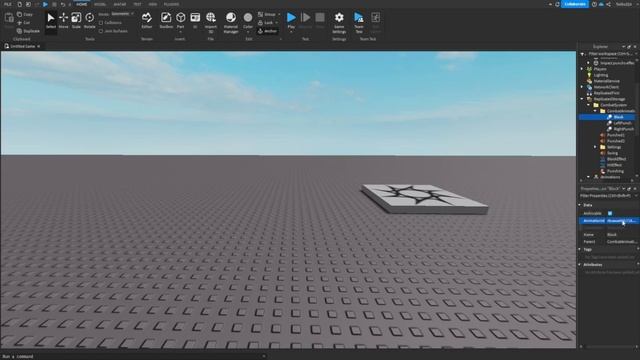This screenshot has height=360, width=640.
Task: Open the Toolbox
Action: [166, 20]
